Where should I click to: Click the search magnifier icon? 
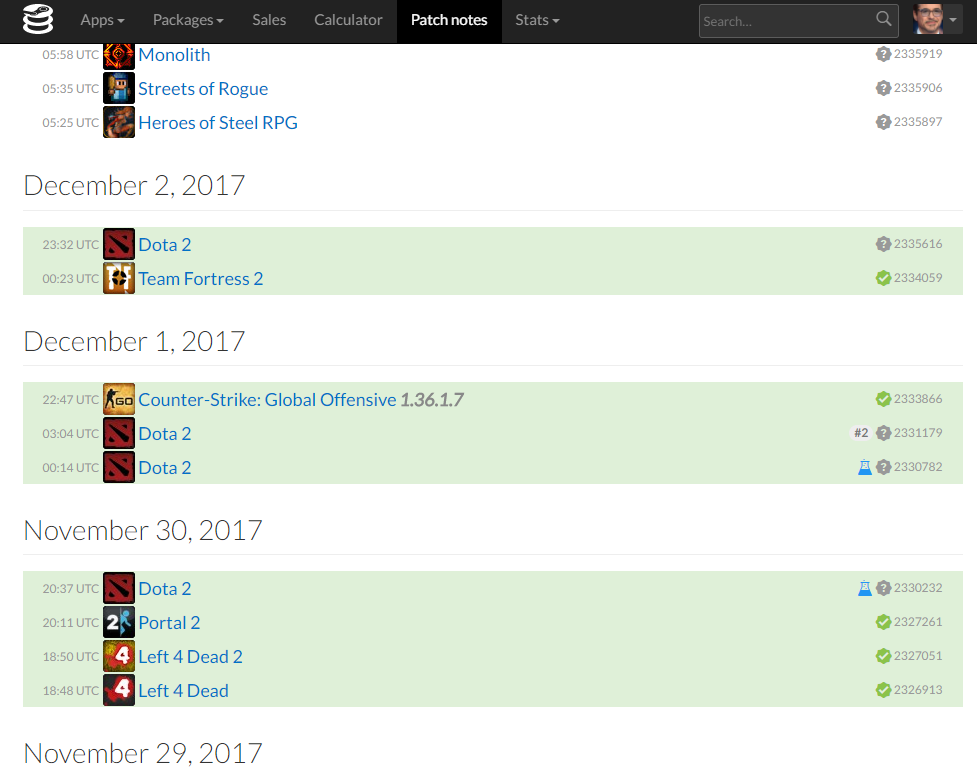tap(884, 19)
